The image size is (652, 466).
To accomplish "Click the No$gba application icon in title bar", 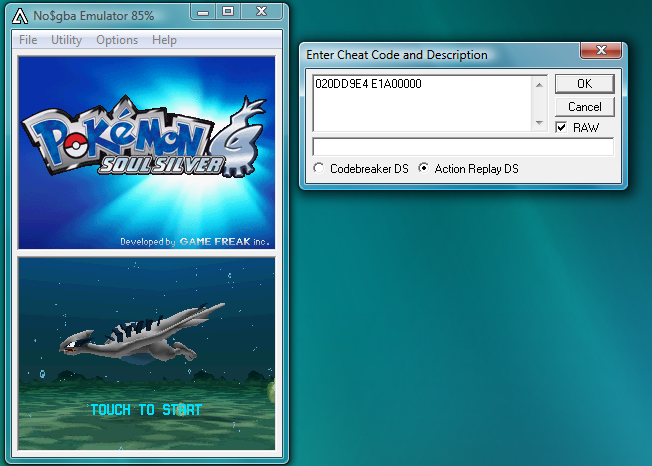I will [x=20, y=16].
